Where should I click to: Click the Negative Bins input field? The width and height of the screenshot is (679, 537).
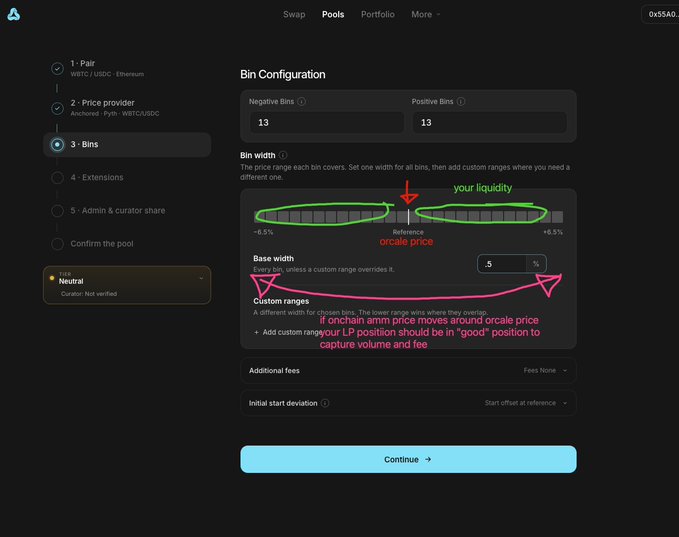(327, 123)
